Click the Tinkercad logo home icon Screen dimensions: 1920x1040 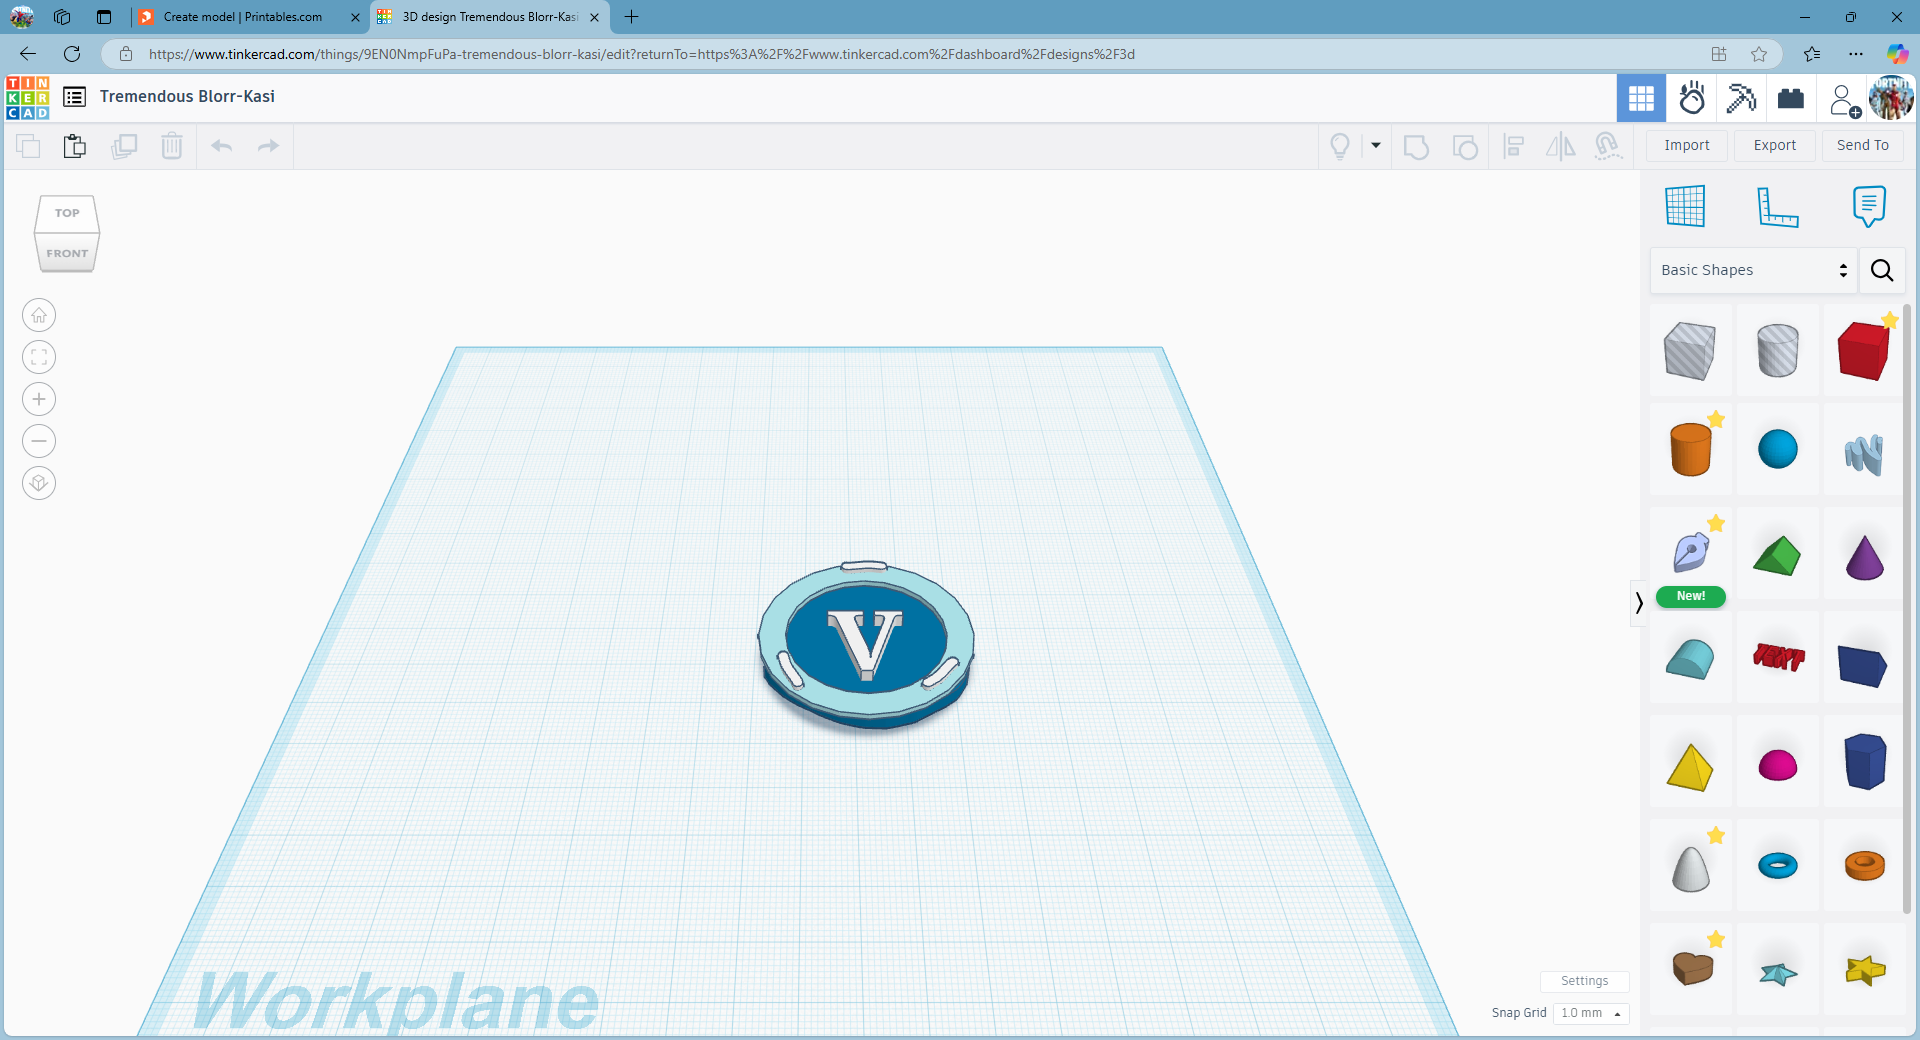(x=28, y=97)
